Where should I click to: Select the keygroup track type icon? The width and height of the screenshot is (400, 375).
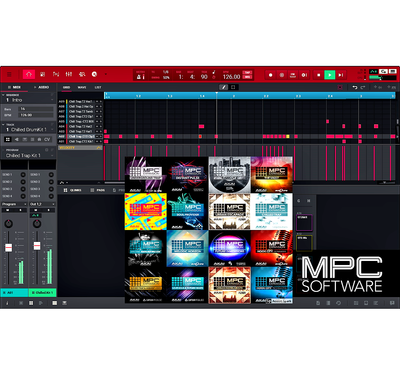pos(17,139)
